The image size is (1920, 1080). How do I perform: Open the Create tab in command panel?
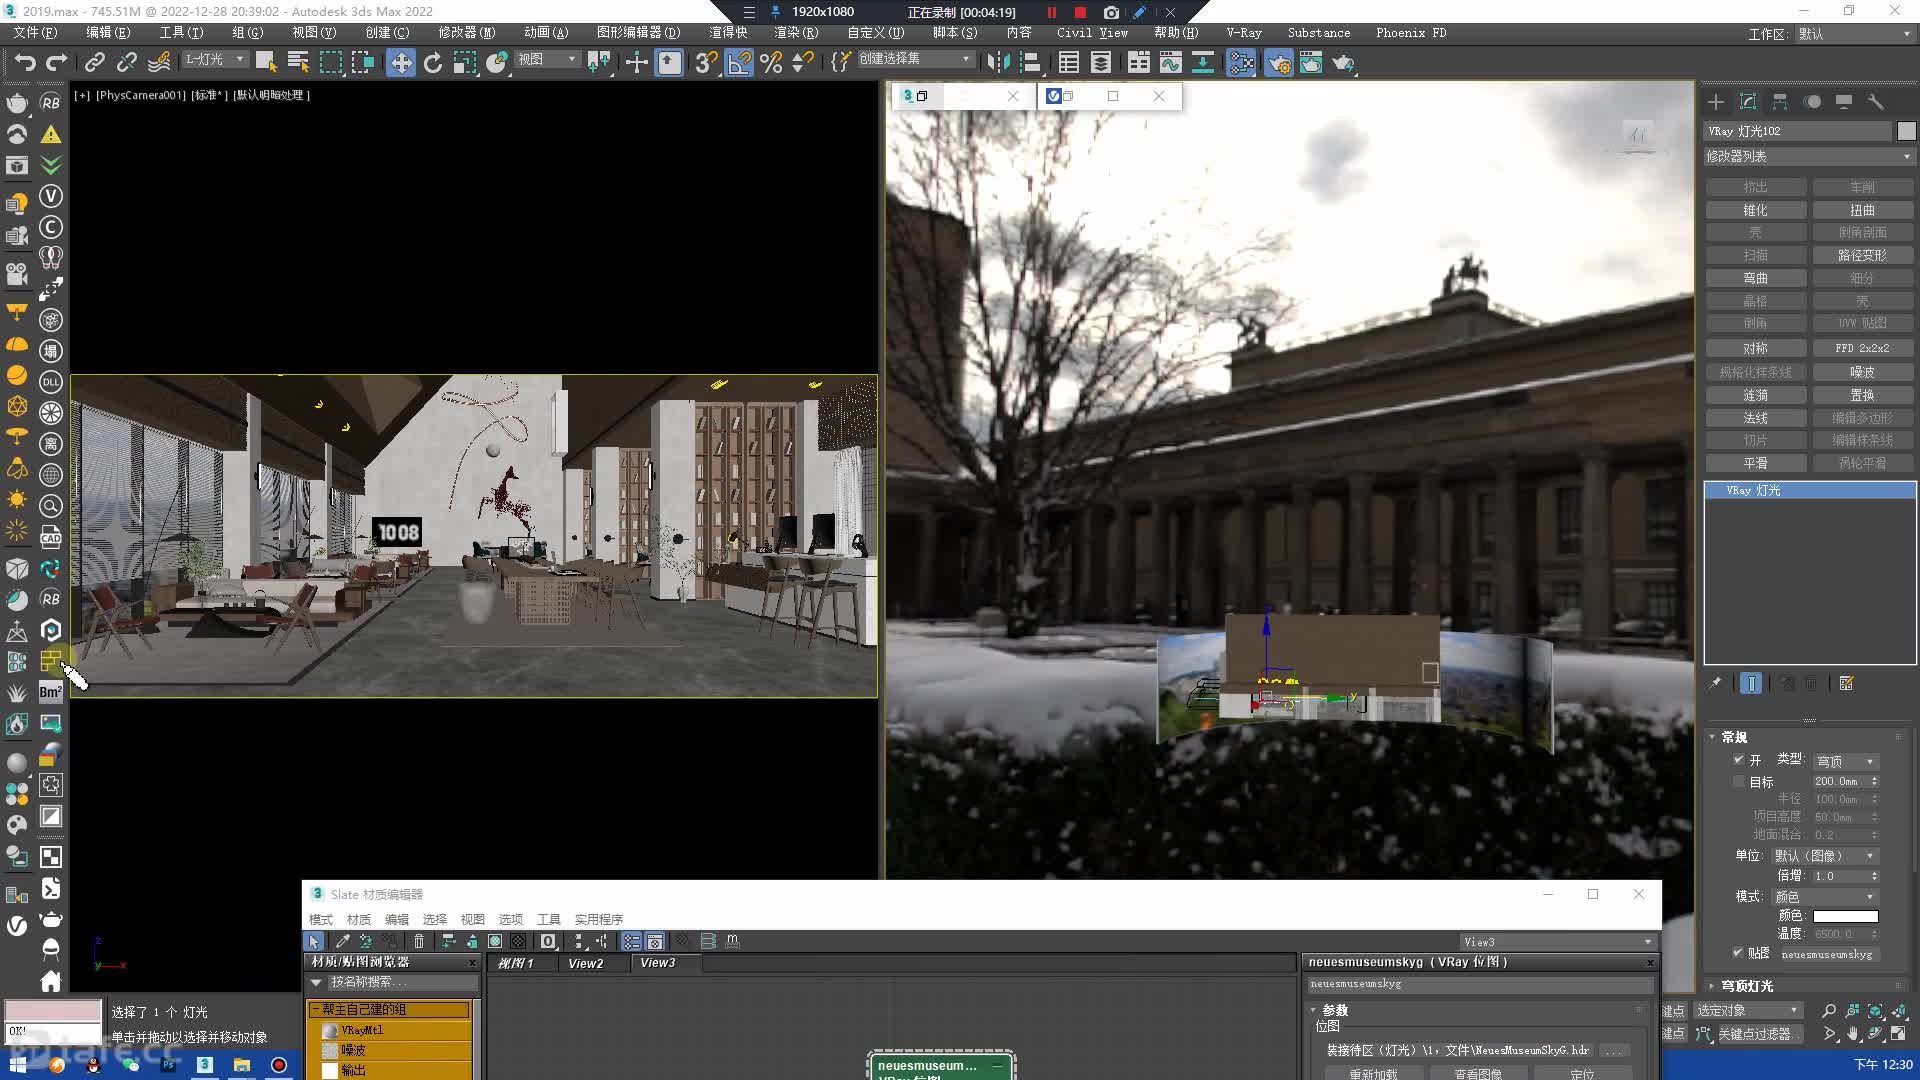[x=1716, y=102]
